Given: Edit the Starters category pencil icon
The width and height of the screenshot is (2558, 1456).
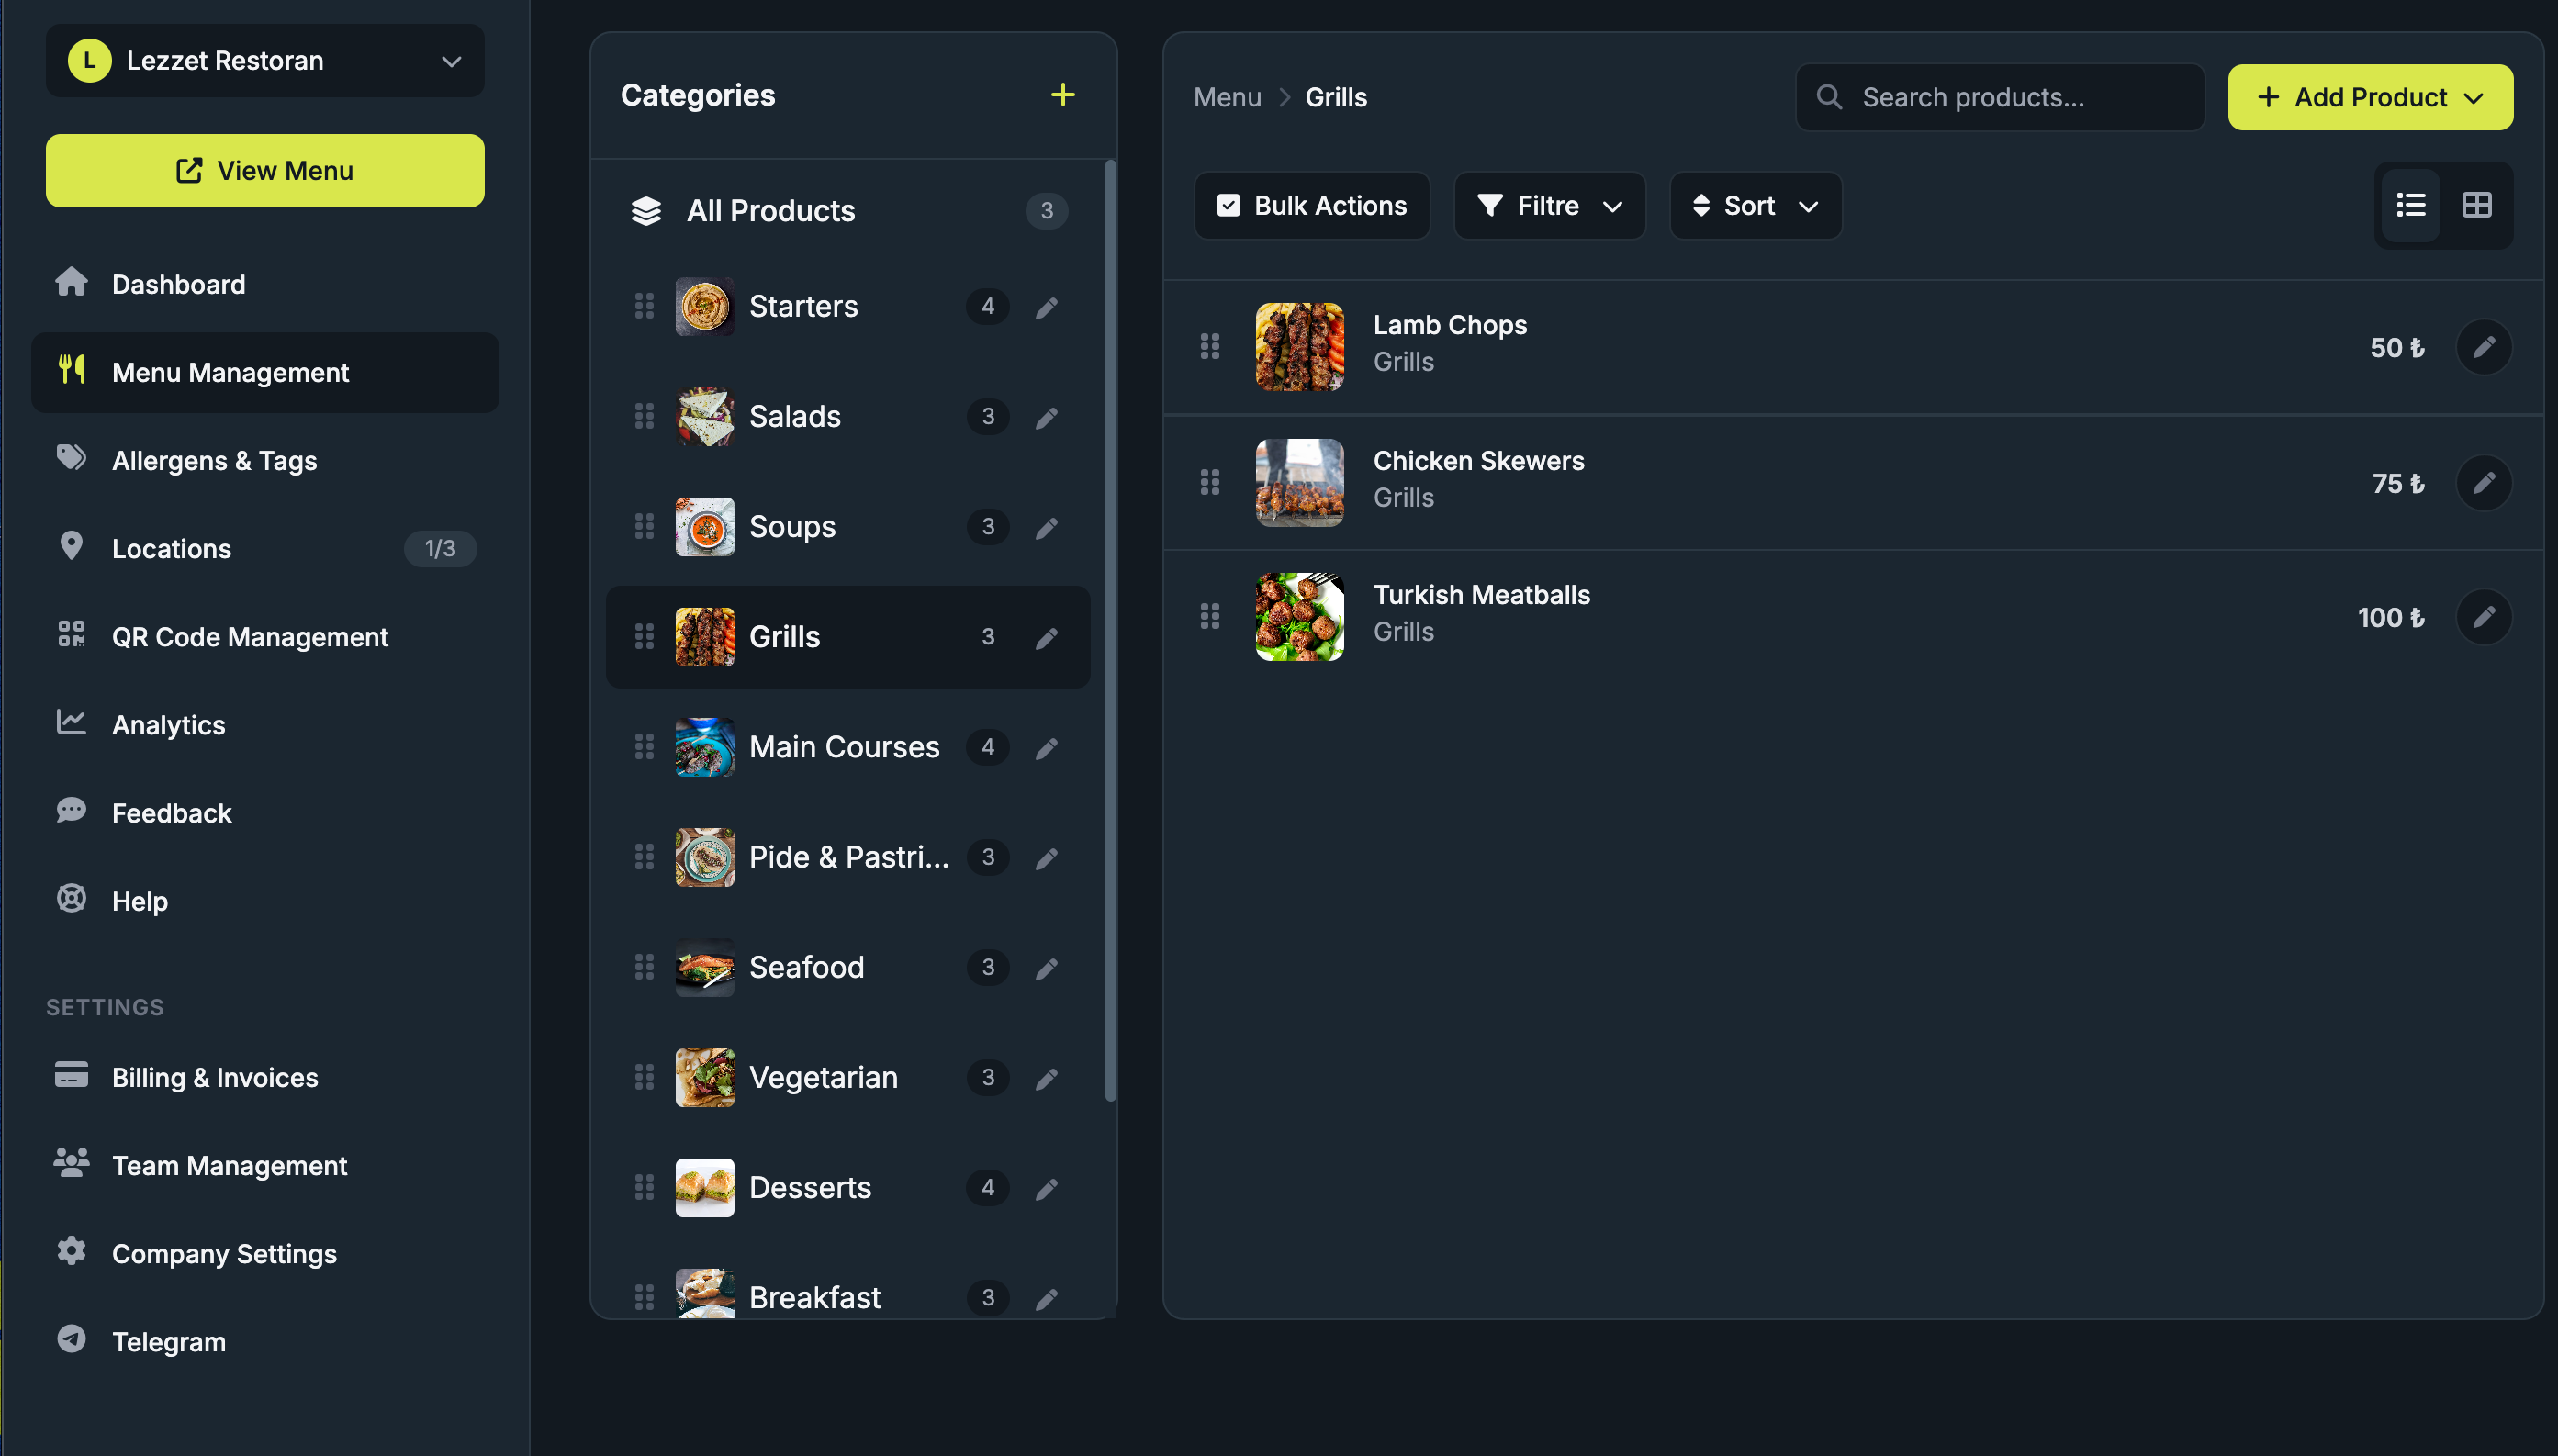Looking at the screenshot, I should pos(1046,307).
